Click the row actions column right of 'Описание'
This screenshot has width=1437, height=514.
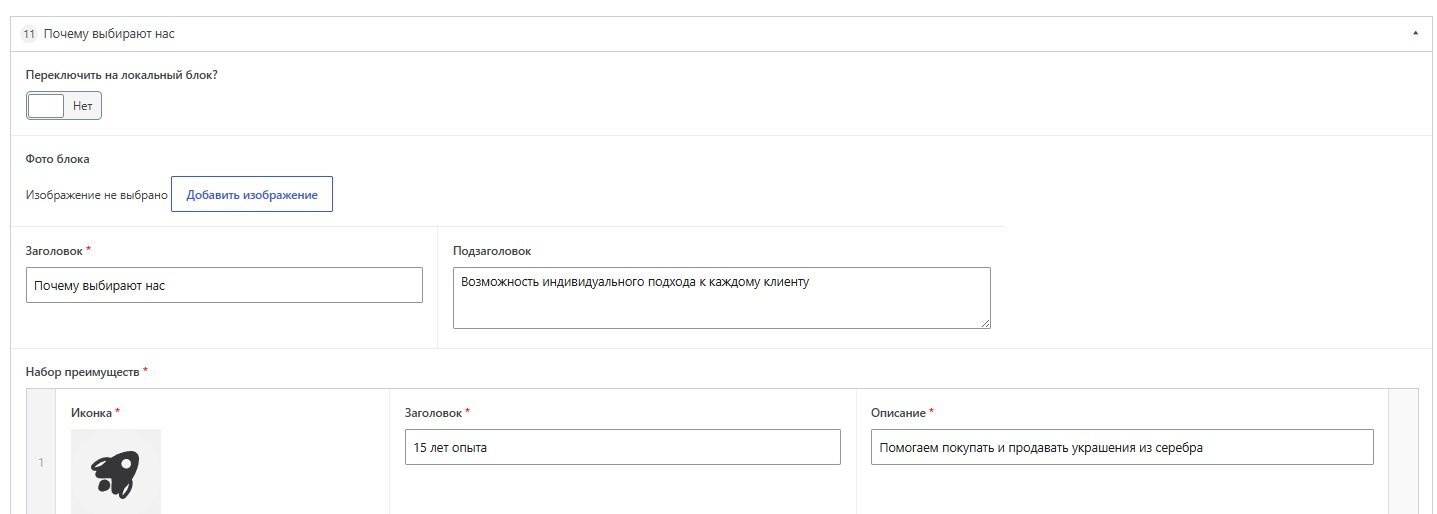pyautogui.click(x=1403, y=452)
